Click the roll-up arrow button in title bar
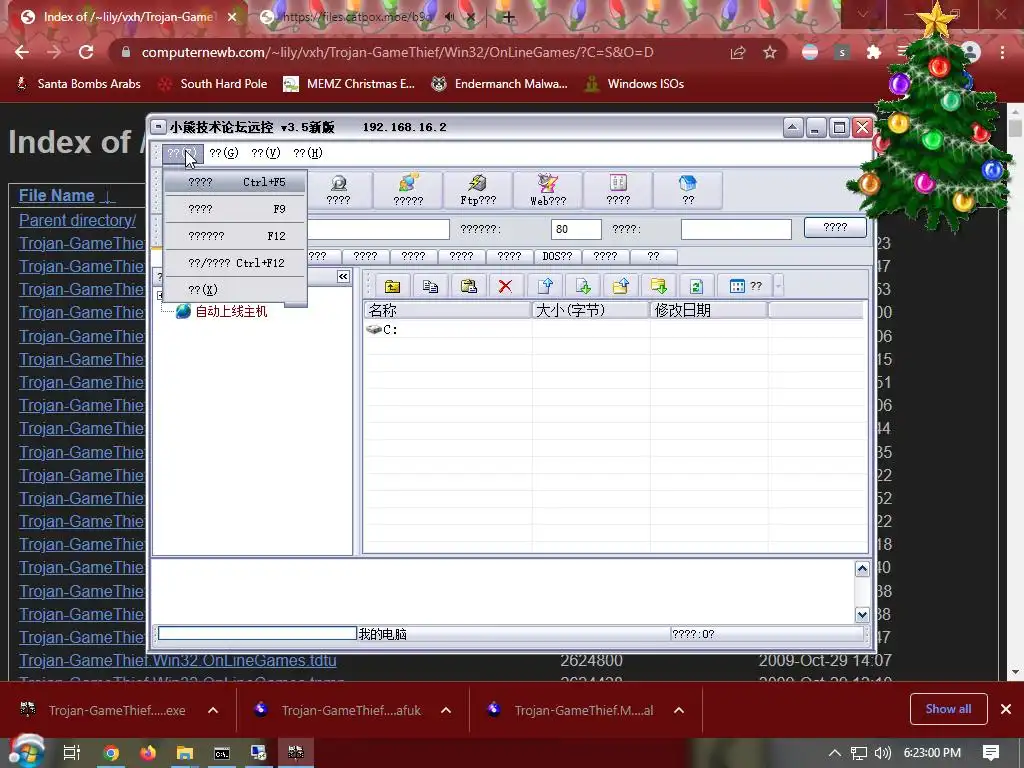This screenshot has height=768, width=1024. [x=793, y=127]
